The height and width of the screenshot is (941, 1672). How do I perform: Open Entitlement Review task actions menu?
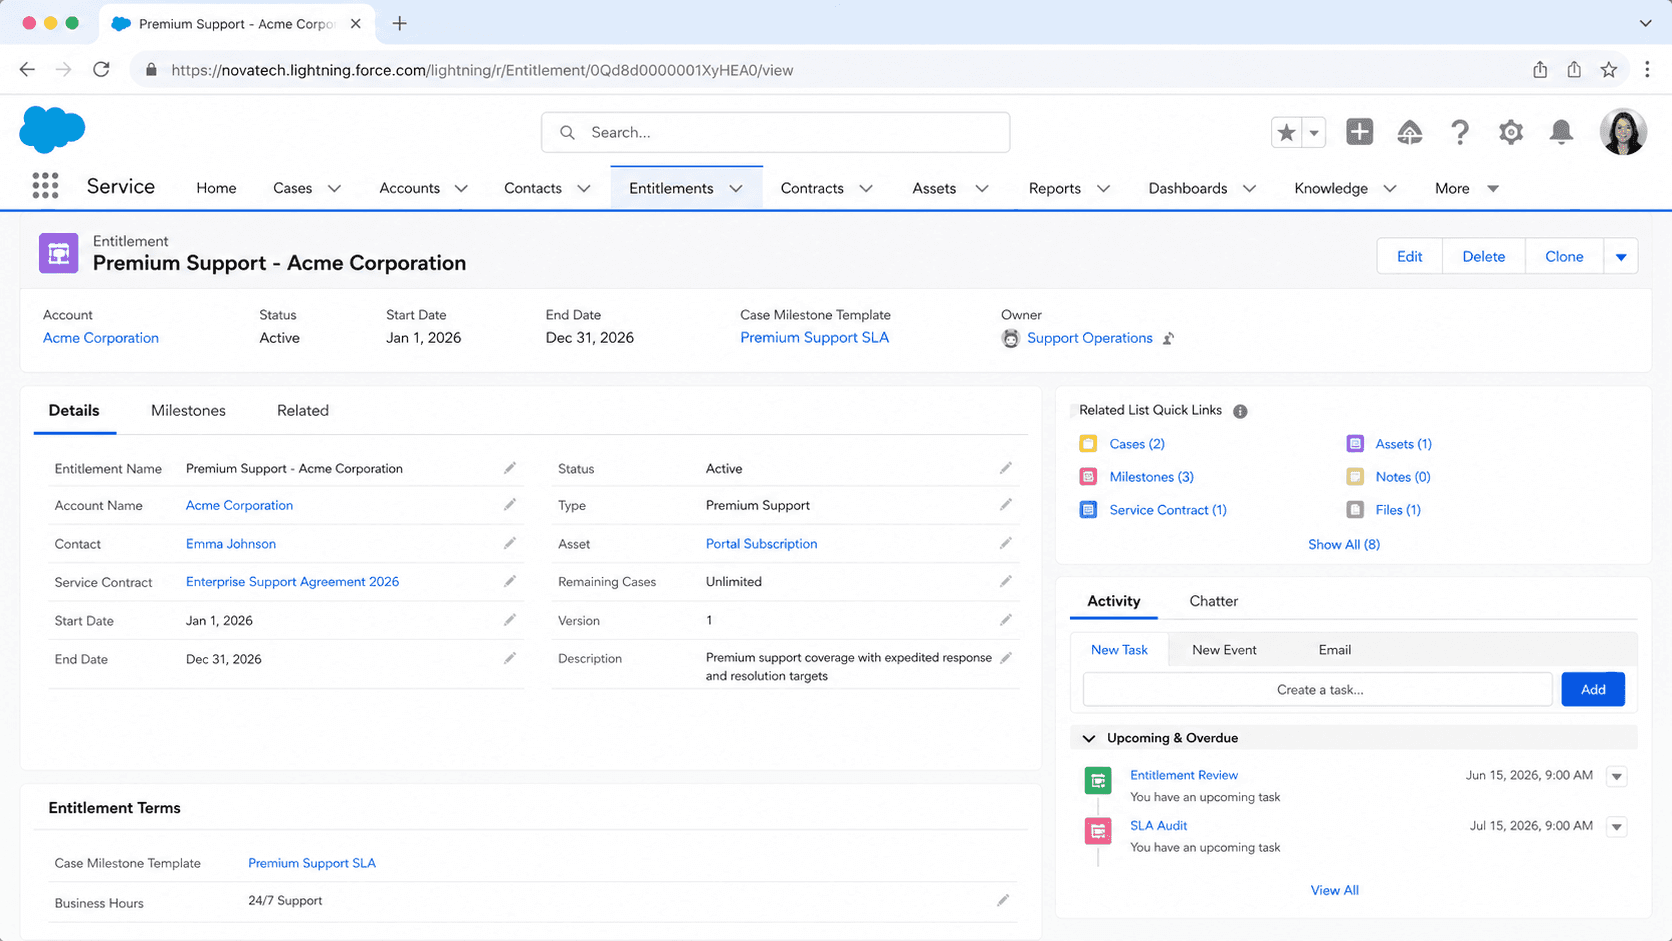[1616, 776]
